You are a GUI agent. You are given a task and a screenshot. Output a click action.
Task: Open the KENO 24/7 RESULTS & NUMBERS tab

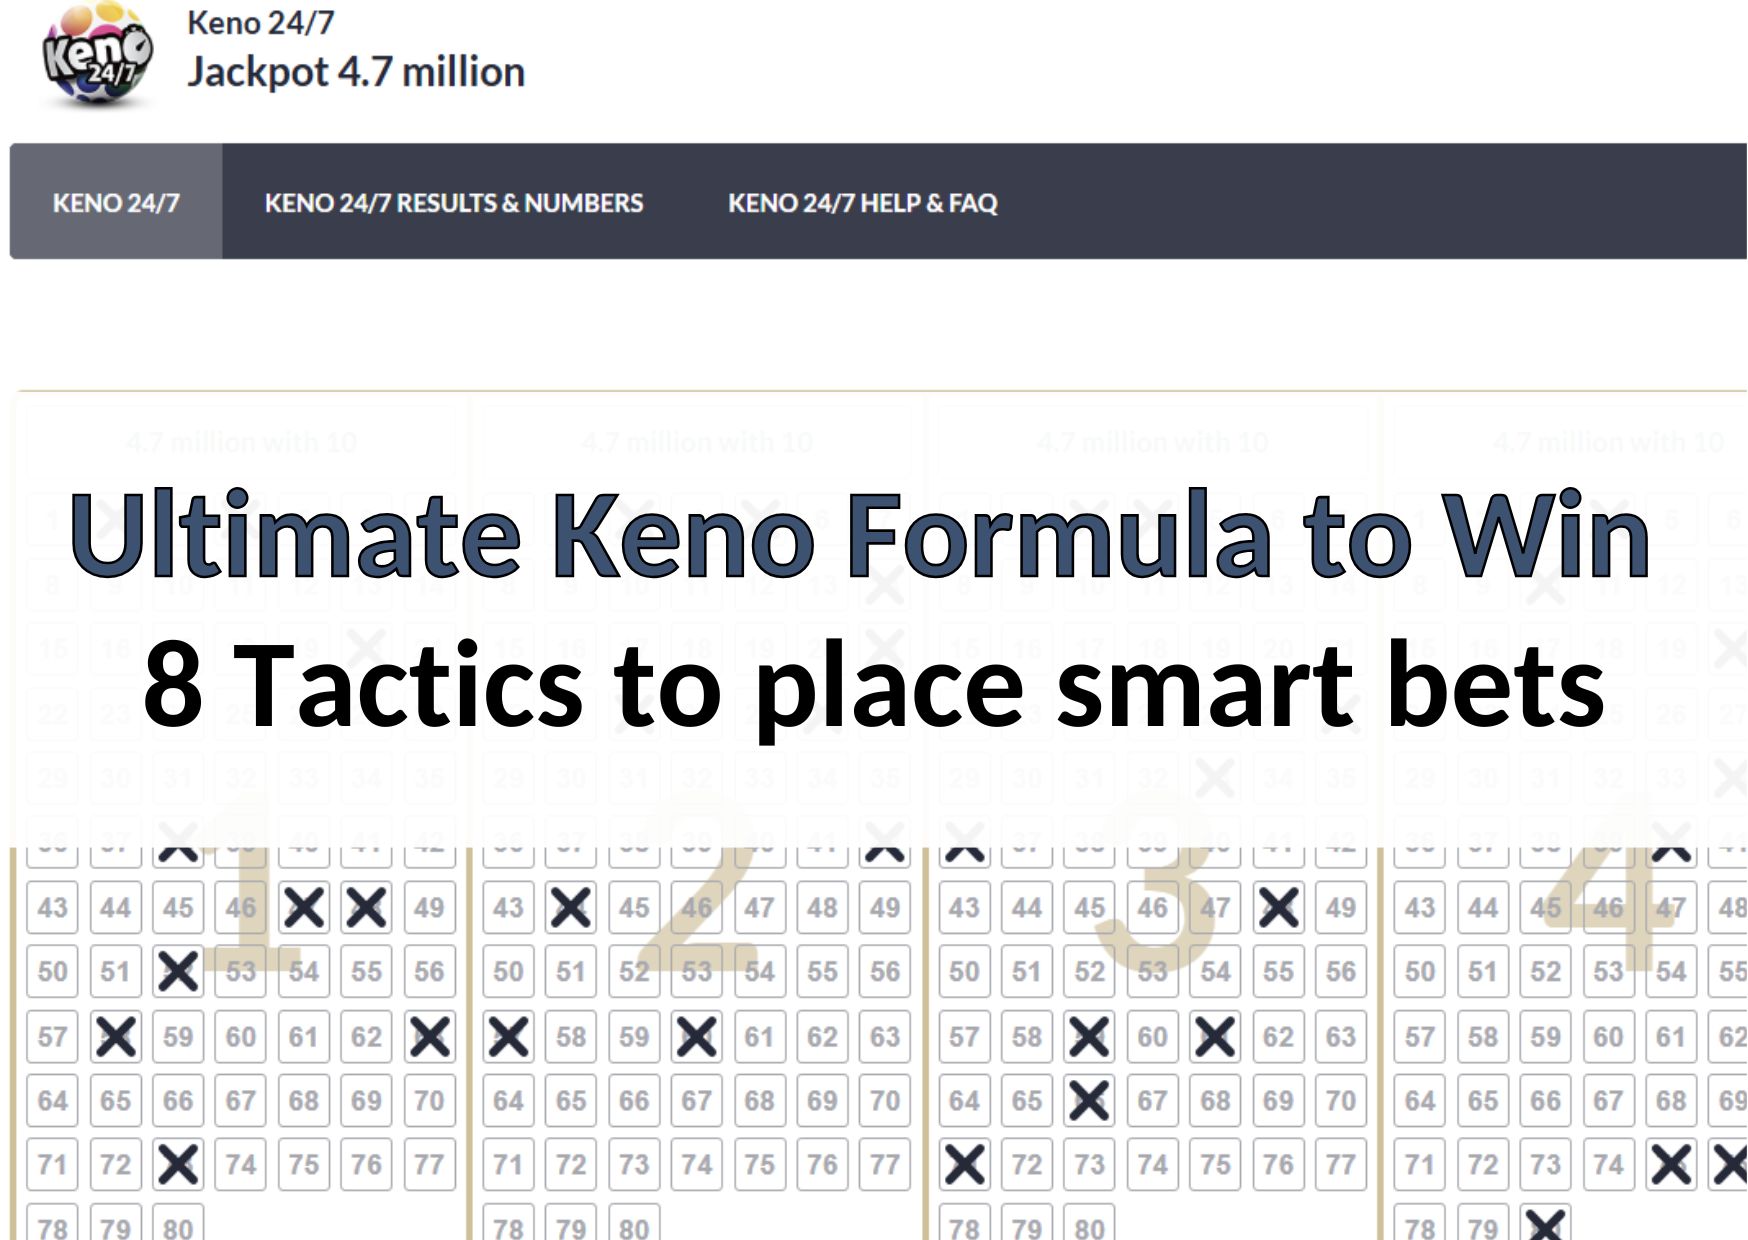point(454,202)
